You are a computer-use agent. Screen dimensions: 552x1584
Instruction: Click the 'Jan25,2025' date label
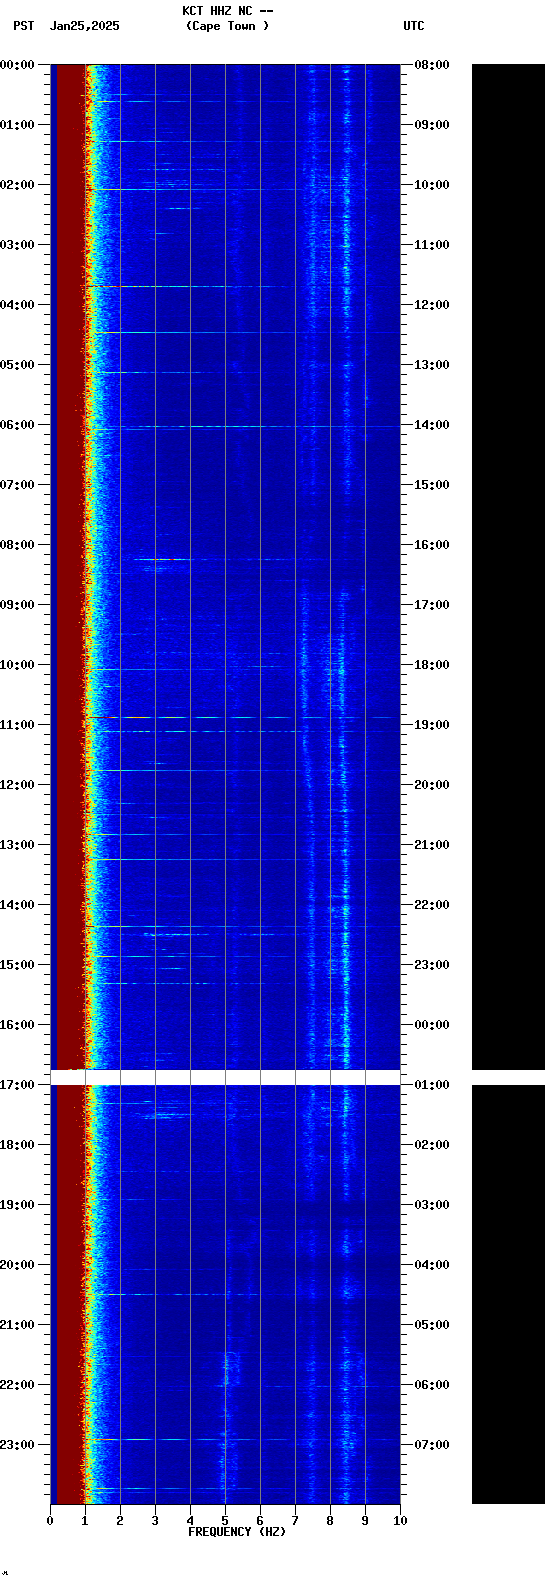coord(85,26)
